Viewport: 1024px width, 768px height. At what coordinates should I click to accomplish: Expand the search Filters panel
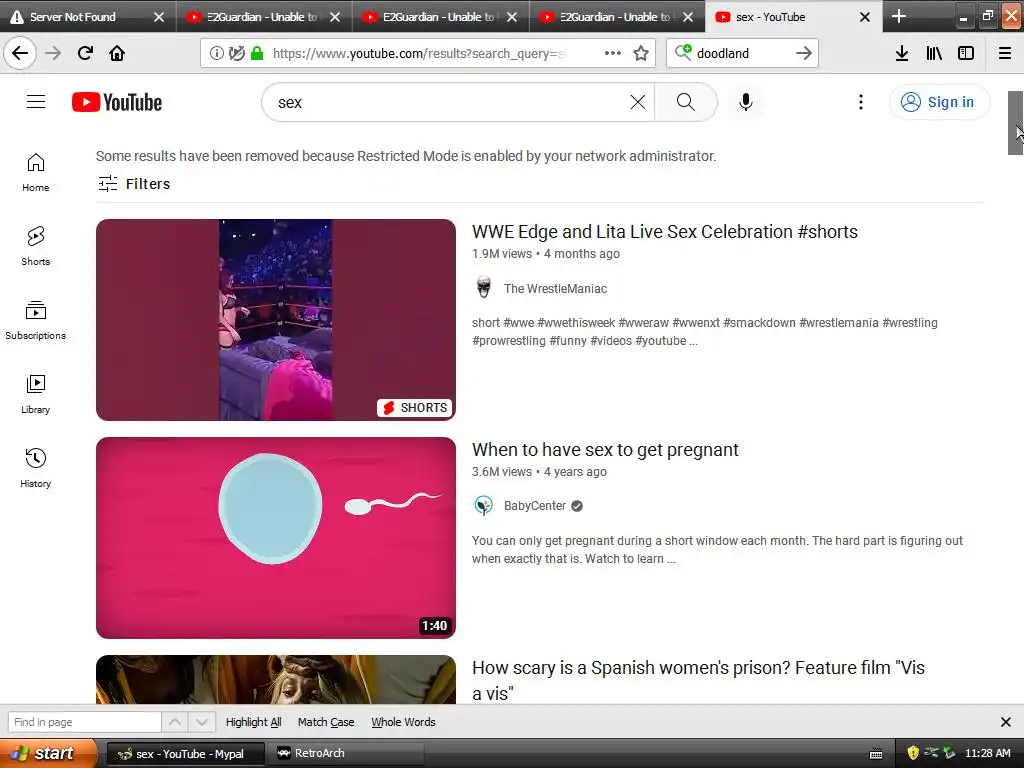tap(134, 184)
